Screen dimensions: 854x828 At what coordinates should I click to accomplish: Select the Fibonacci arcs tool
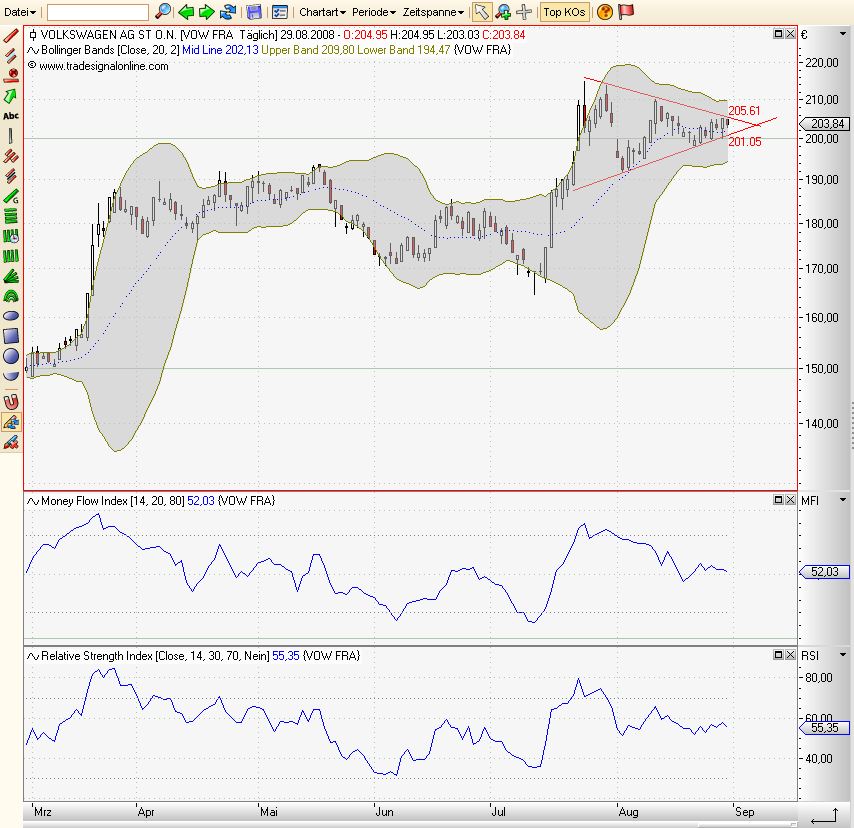[11, 296]
